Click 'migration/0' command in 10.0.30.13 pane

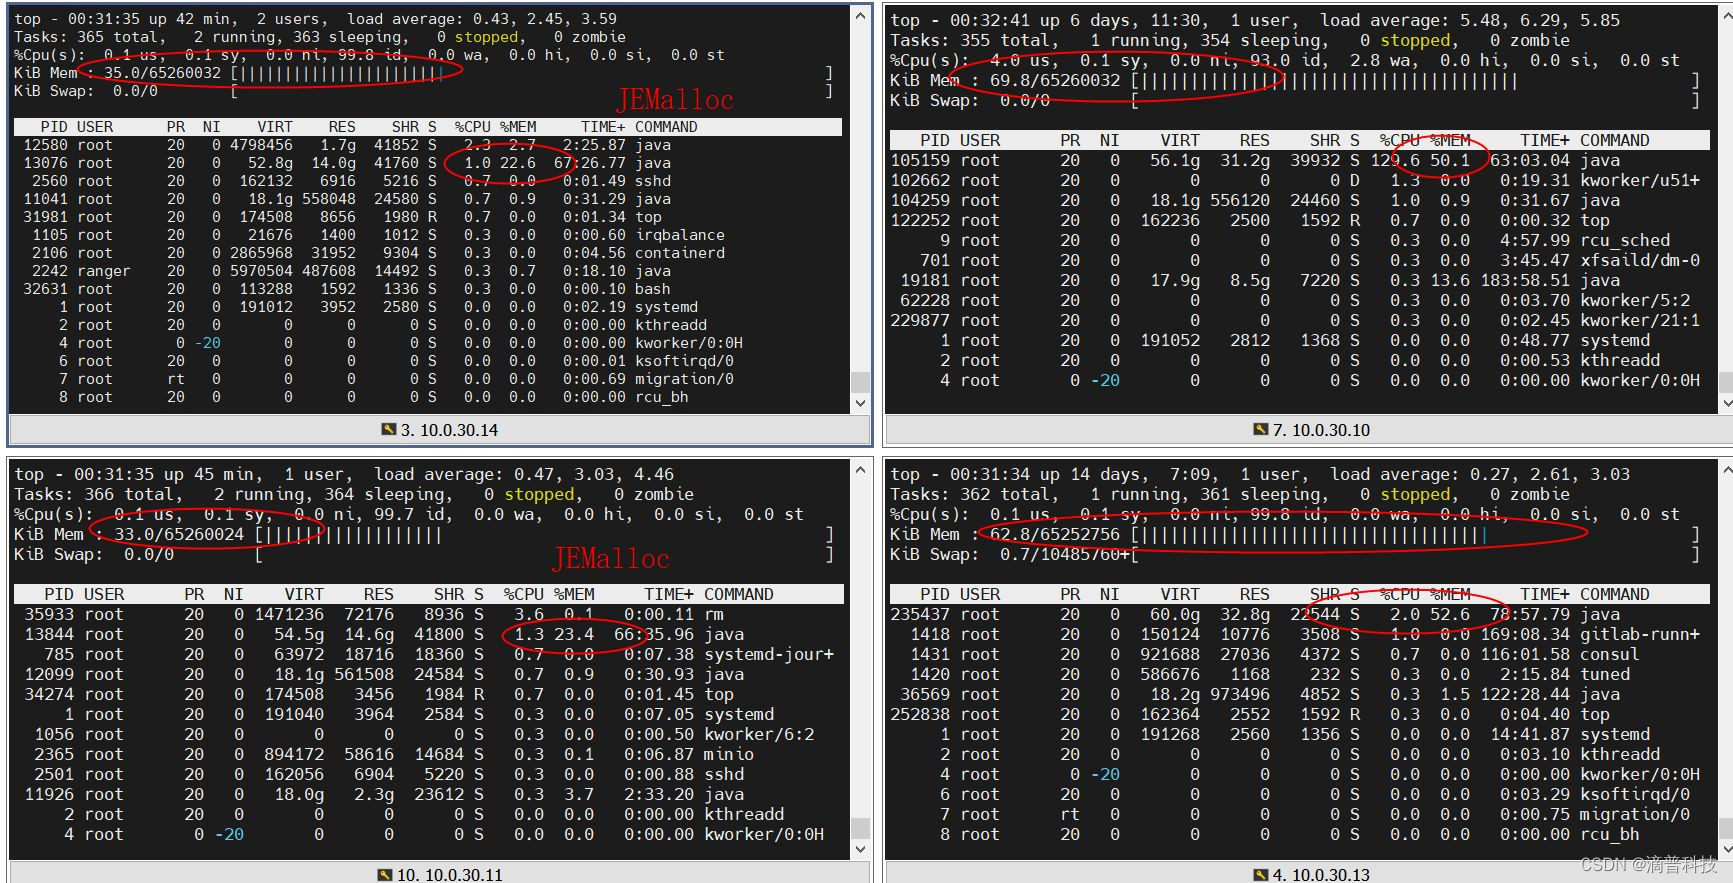coord(1635,814)
